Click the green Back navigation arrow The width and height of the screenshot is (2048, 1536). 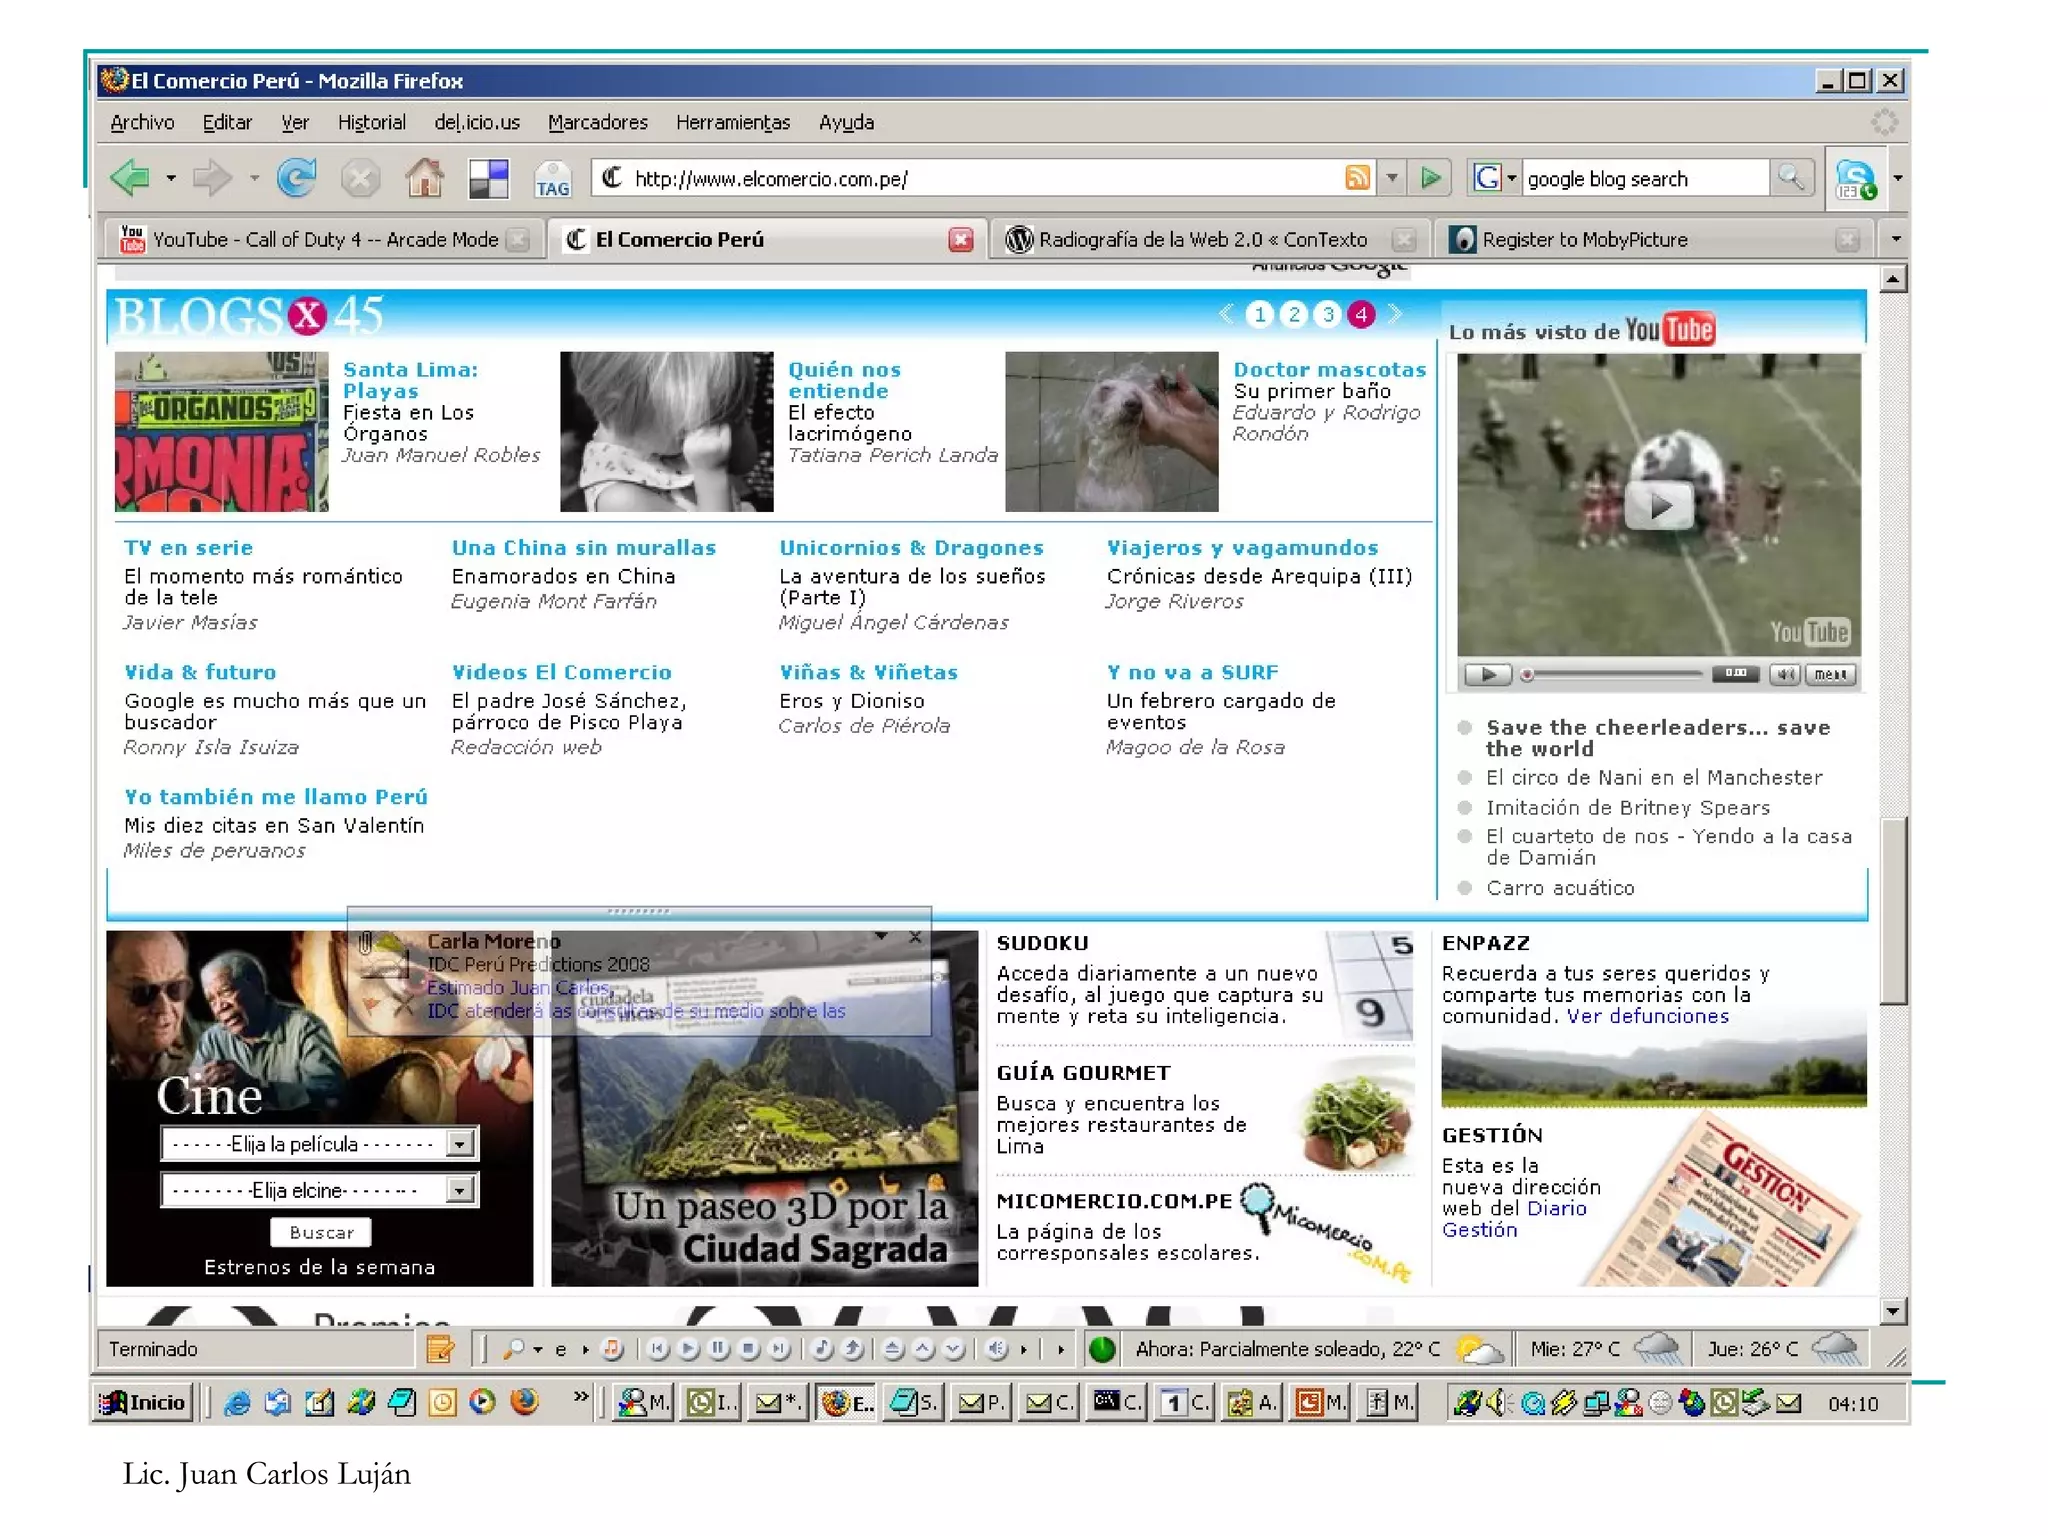pyautogui.click(x=131, y=179)
